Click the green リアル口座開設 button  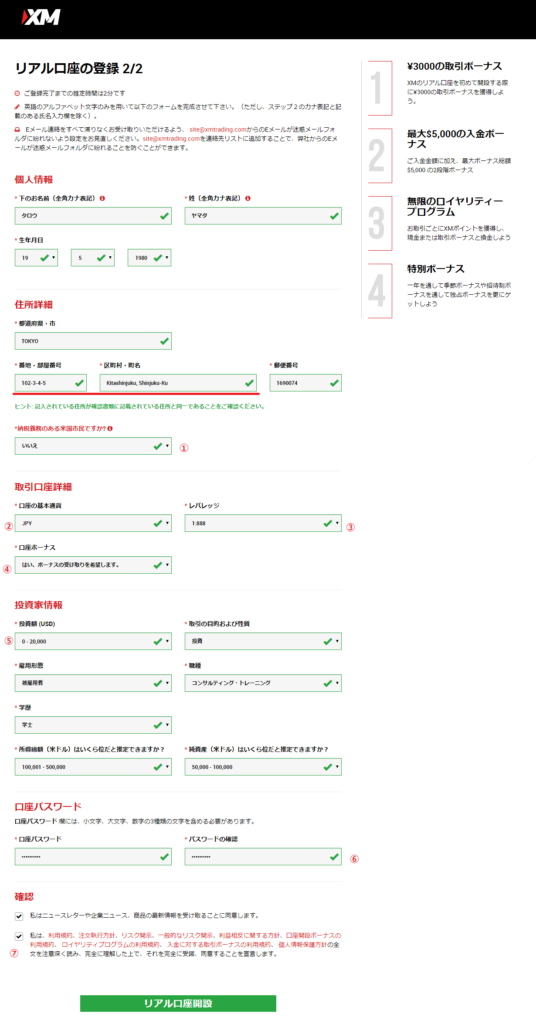click(x=178, y=1003)
